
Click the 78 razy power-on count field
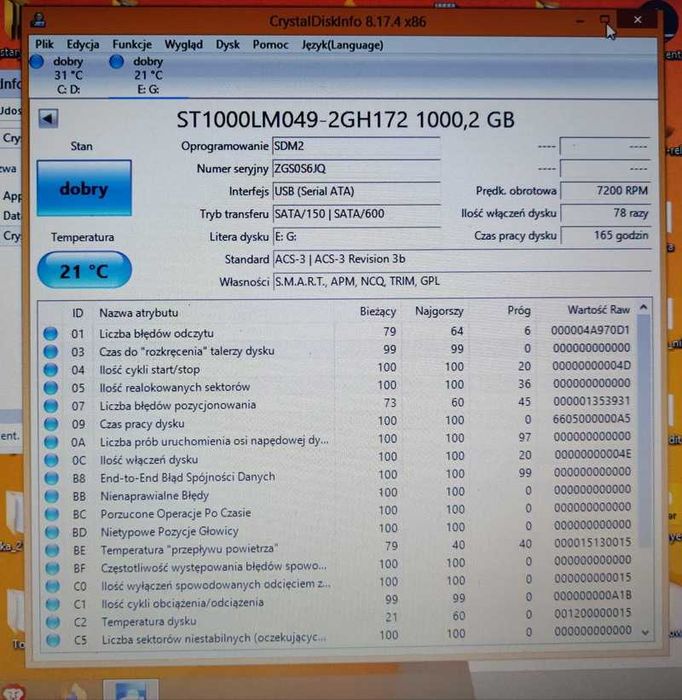tap(606, 213)
